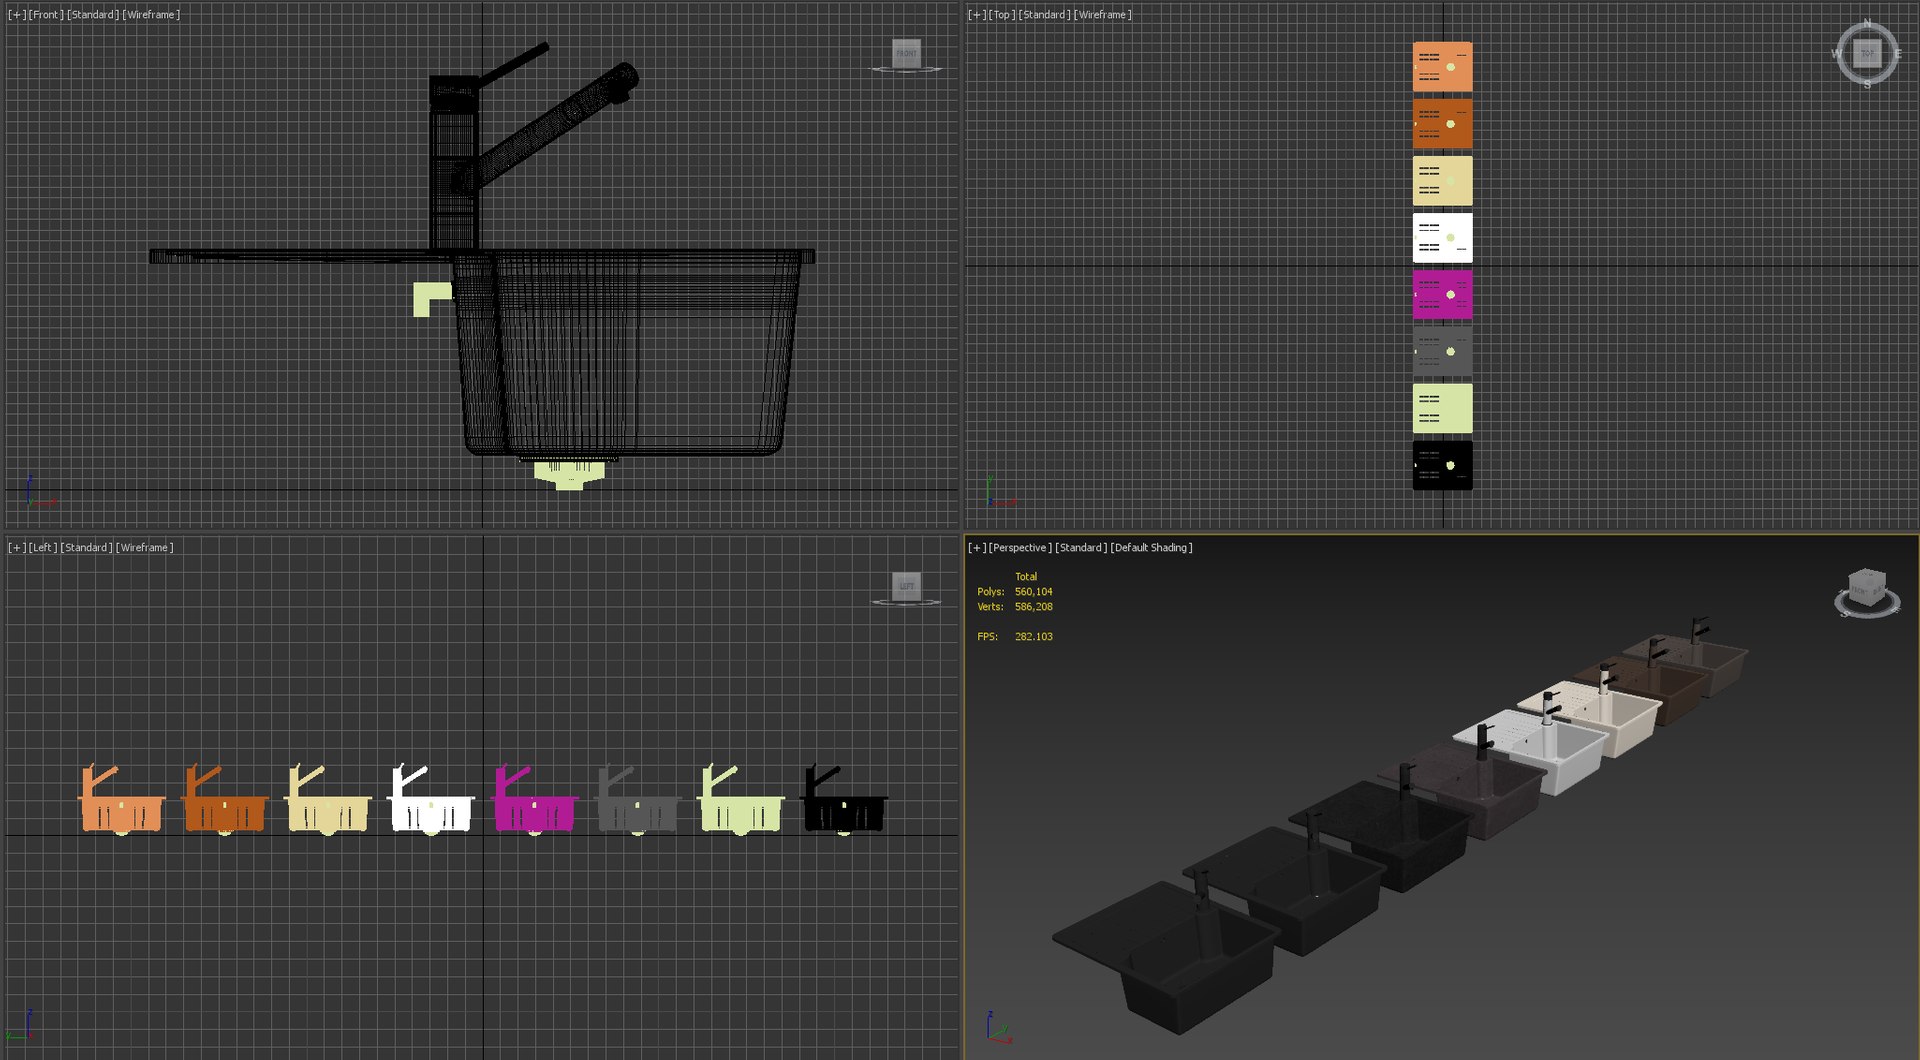Open [Wireframe] shading menu in Left viewport
Screen dimensions: 1920x1060
144,548
